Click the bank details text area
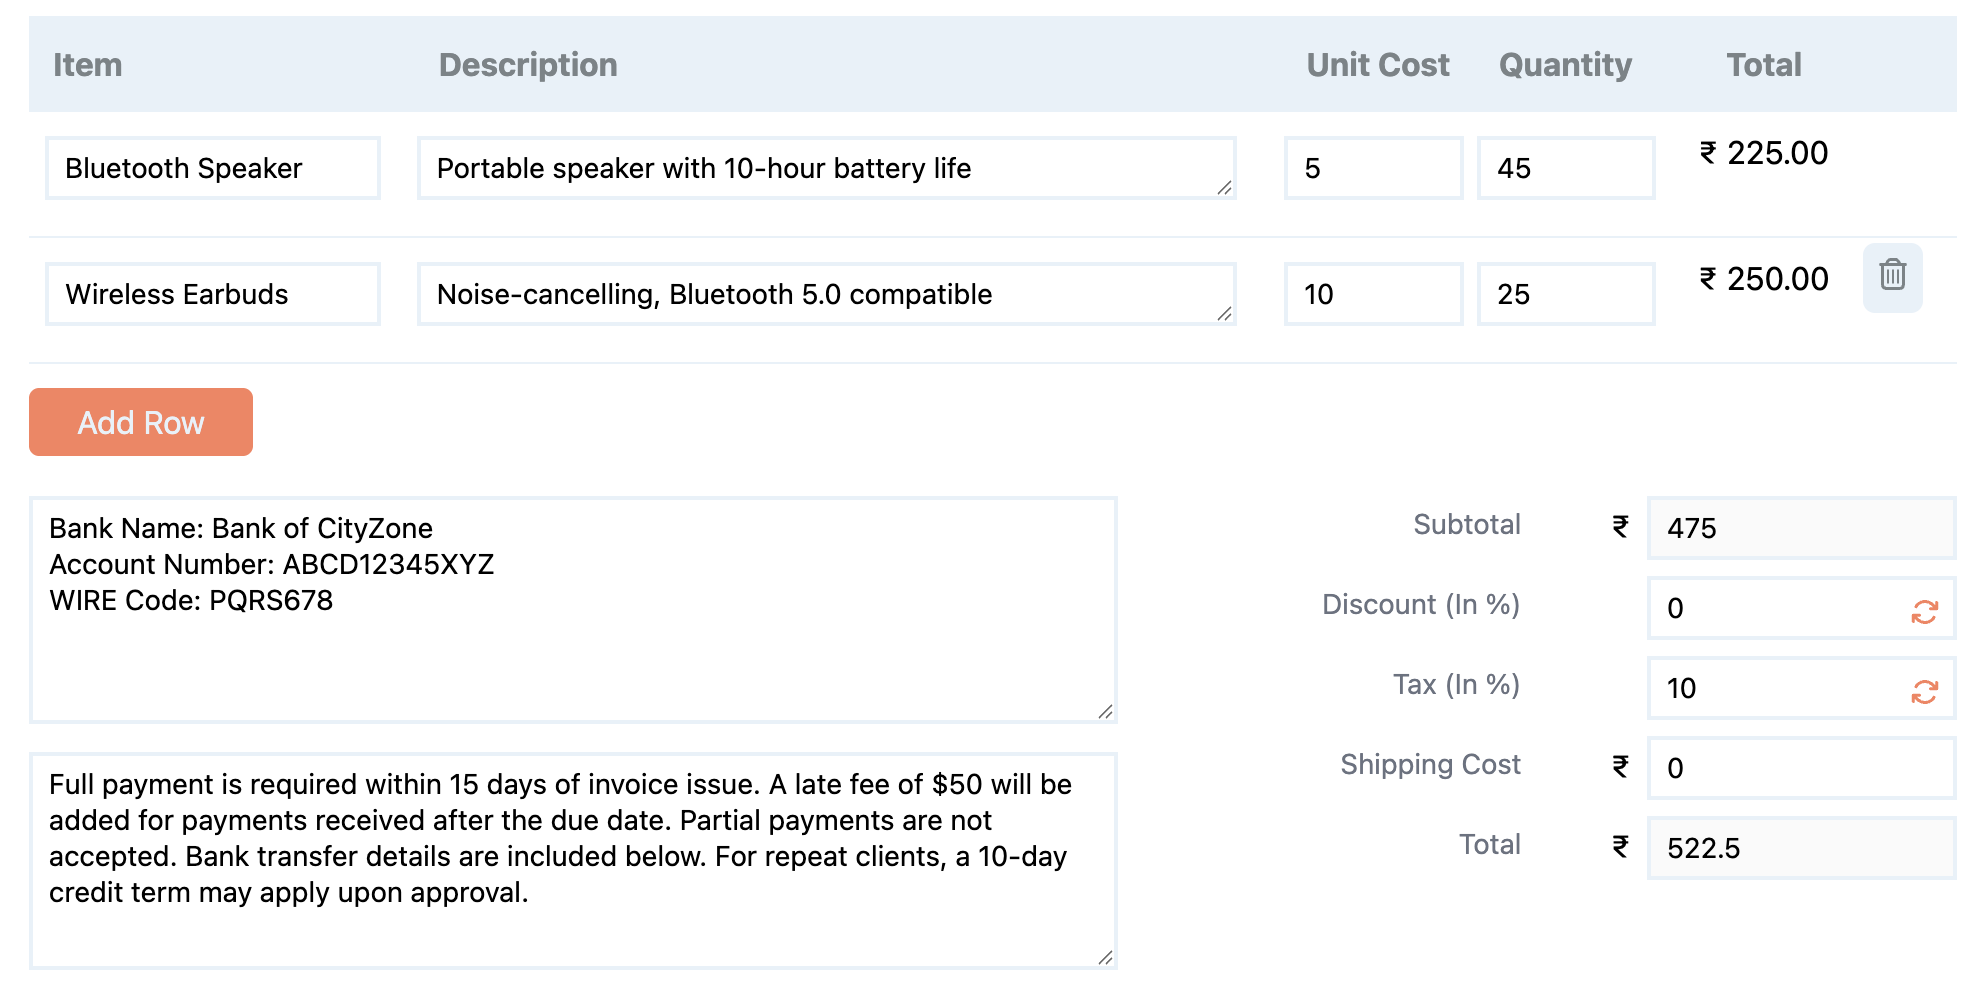 coord(572,640)
